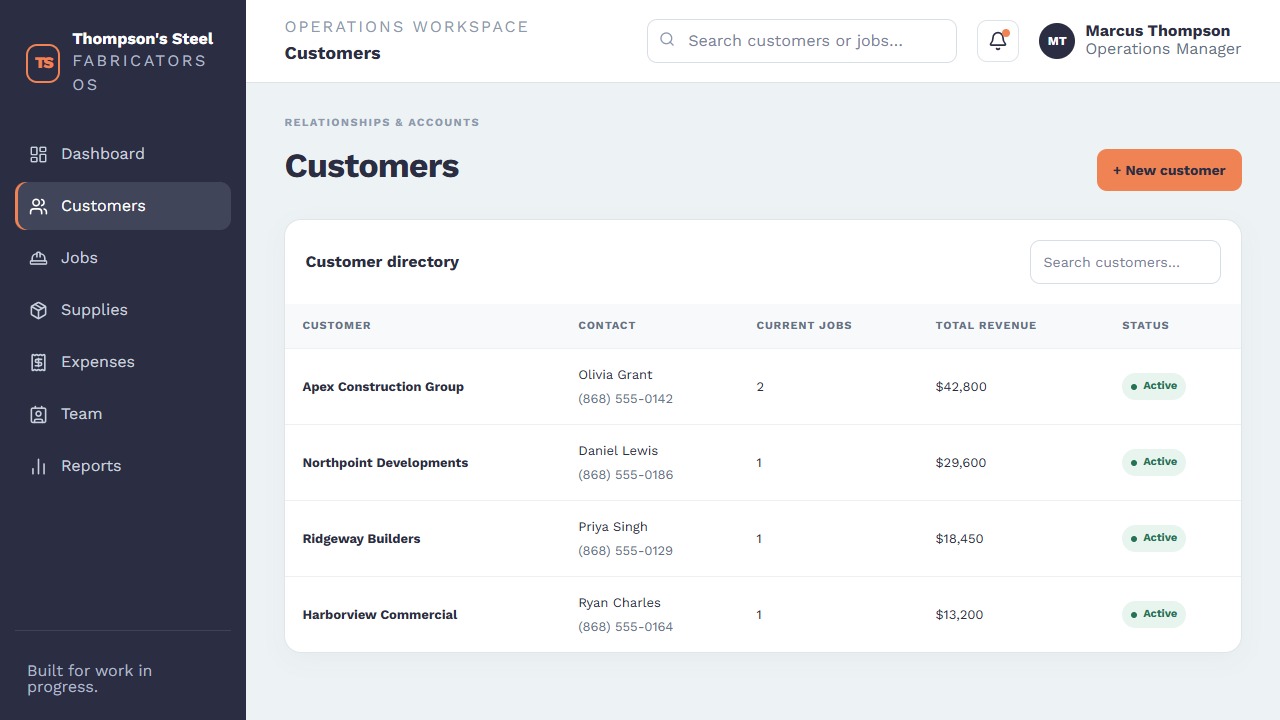Click contact Priya Singh
The image size is (1280, 720).
(x=613, y=527)
